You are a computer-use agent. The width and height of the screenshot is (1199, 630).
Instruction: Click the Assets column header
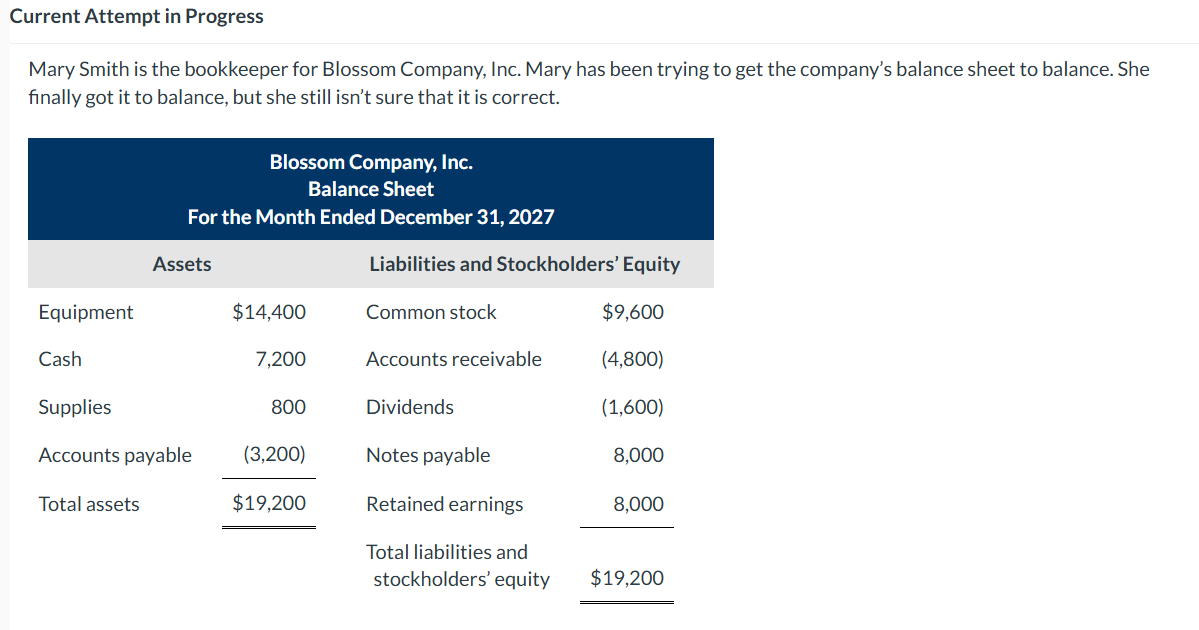click(x=182, y=264)
